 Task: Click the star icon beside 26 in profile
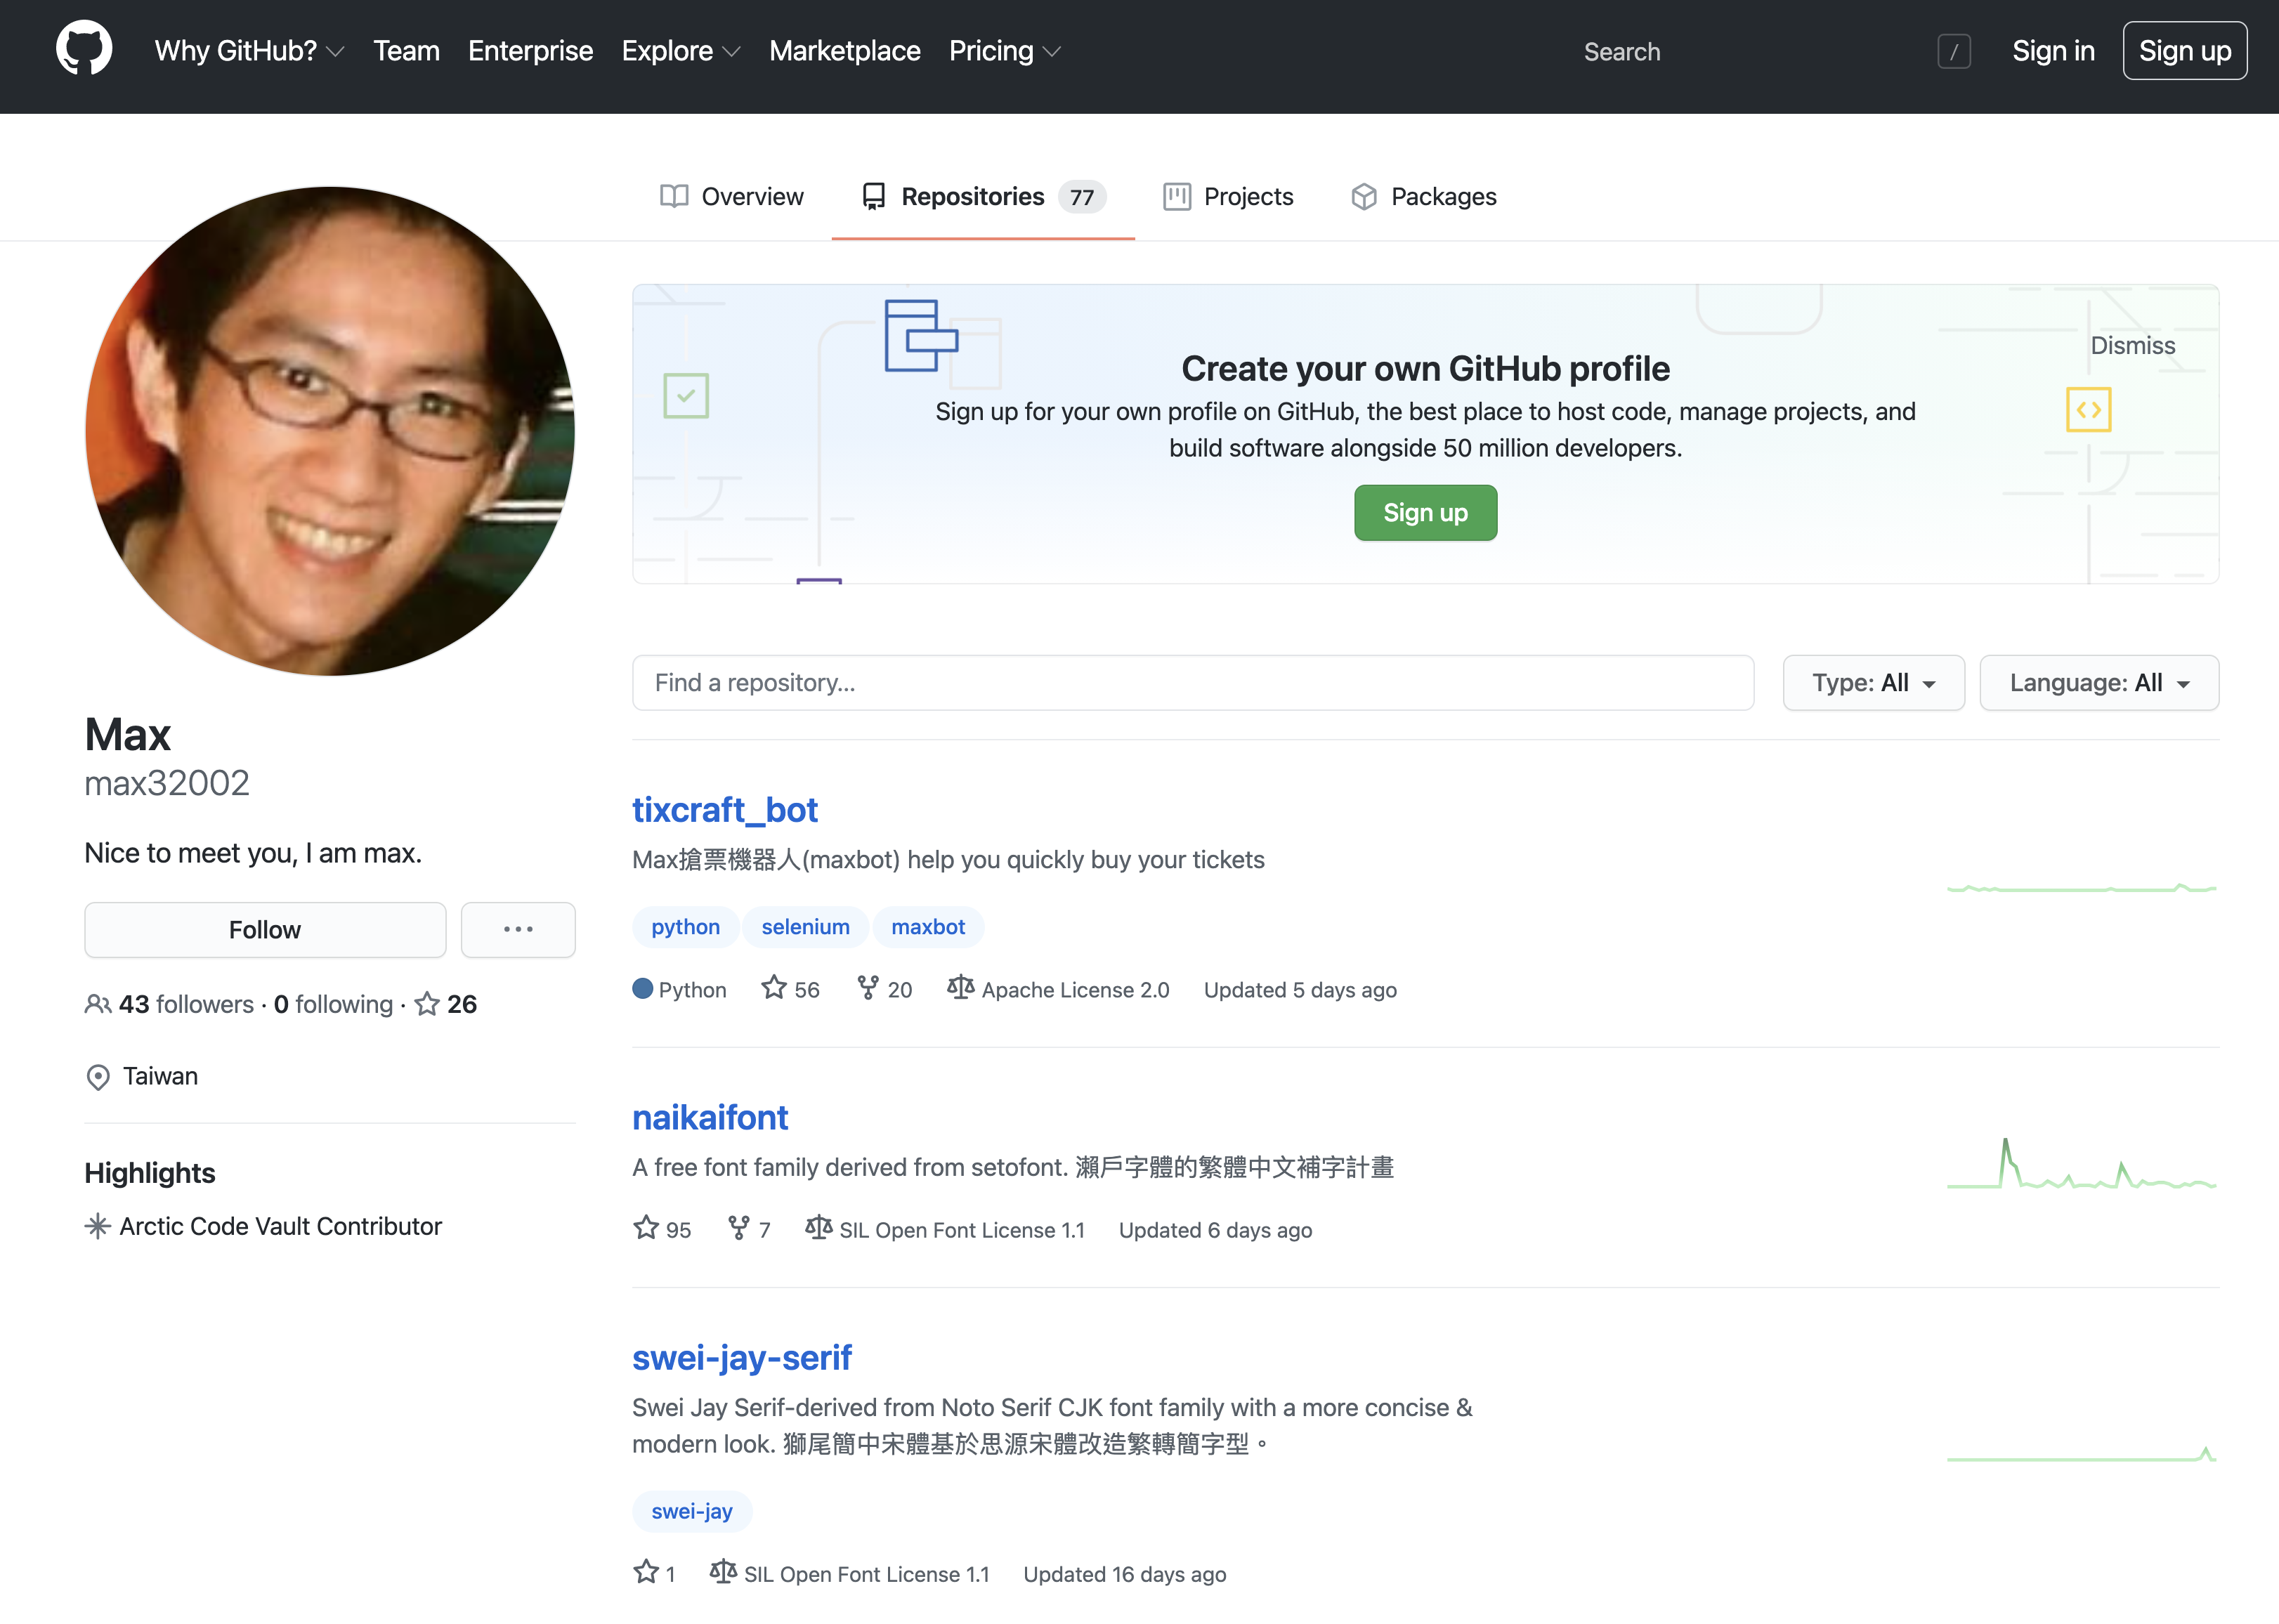tap(428, 1004)
